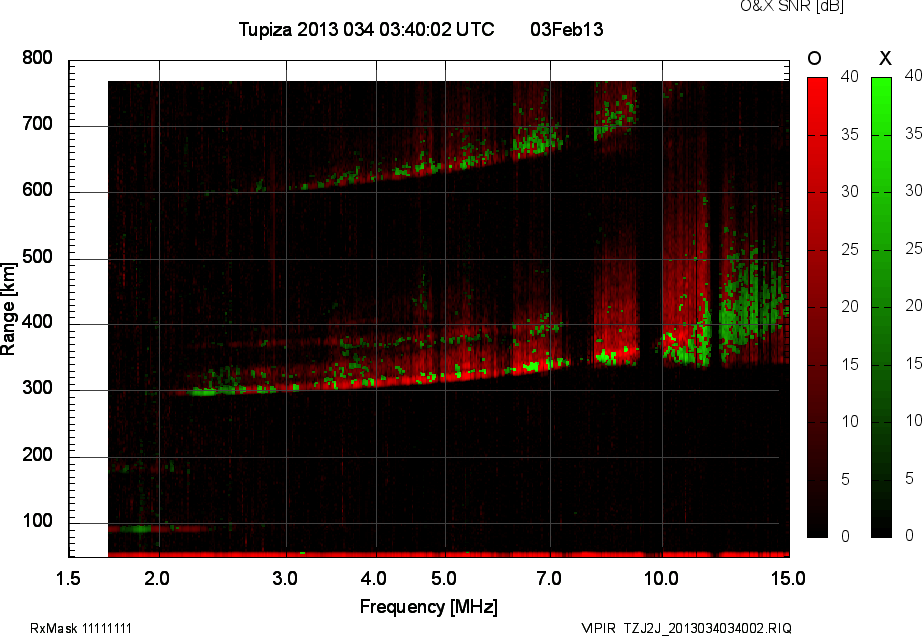Viewport: 922px width, 636px height.
Task: Click the 'O&X SNR [dB]' colorbar heading
Action: (791, 6)
